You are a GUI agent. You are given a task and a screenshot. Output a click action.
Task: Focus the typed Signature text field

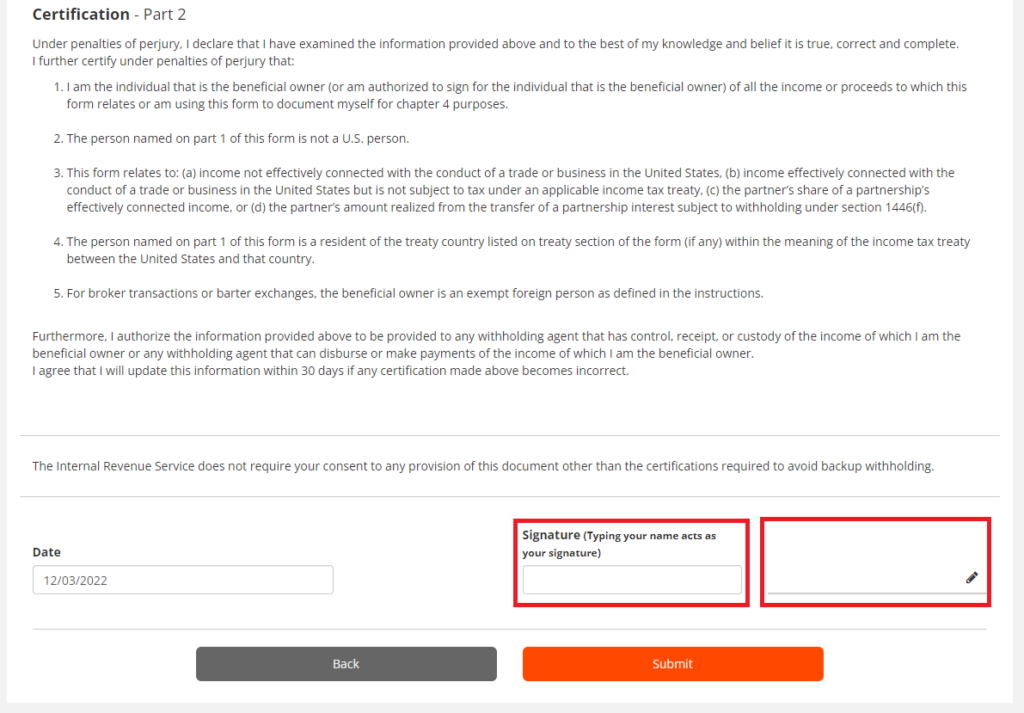632,580
